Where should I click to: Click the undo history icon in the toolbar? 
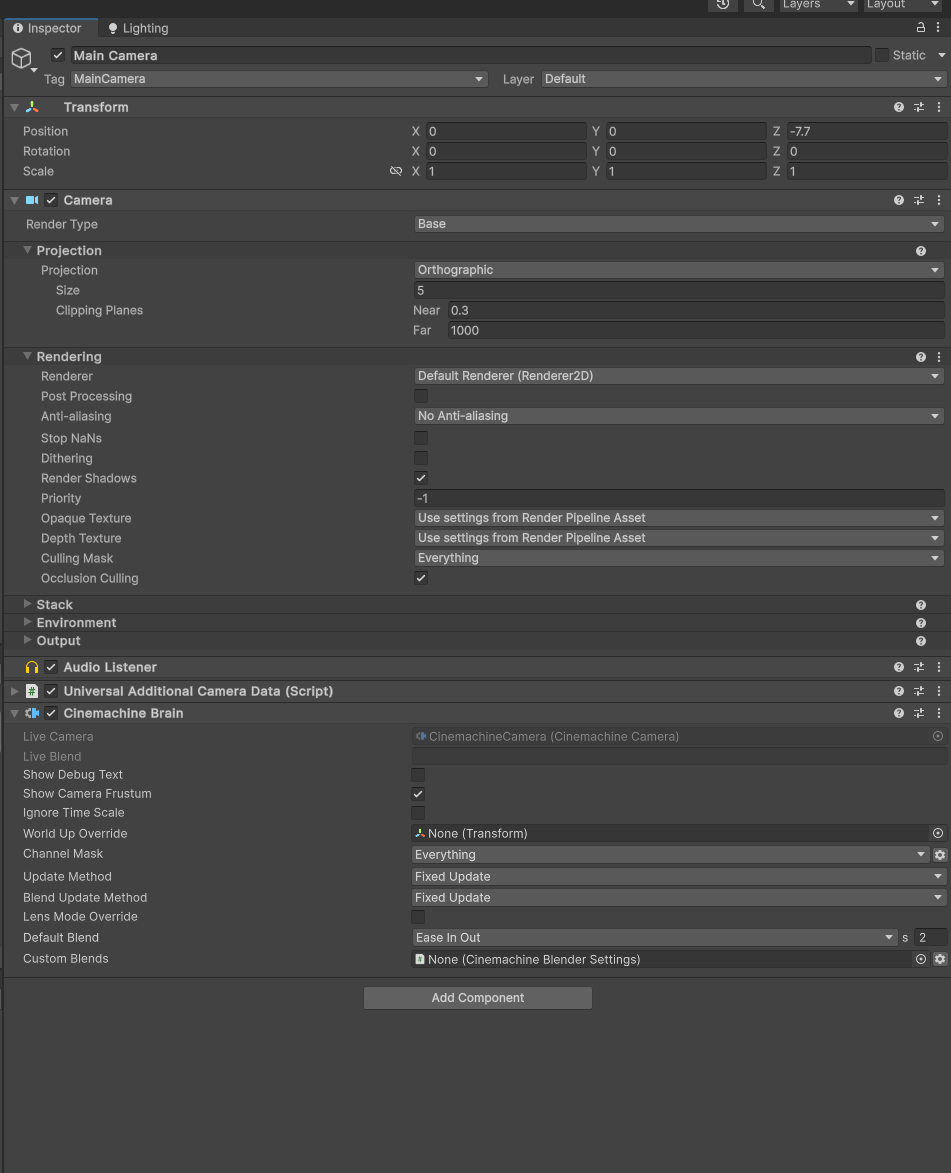(721, 6)
